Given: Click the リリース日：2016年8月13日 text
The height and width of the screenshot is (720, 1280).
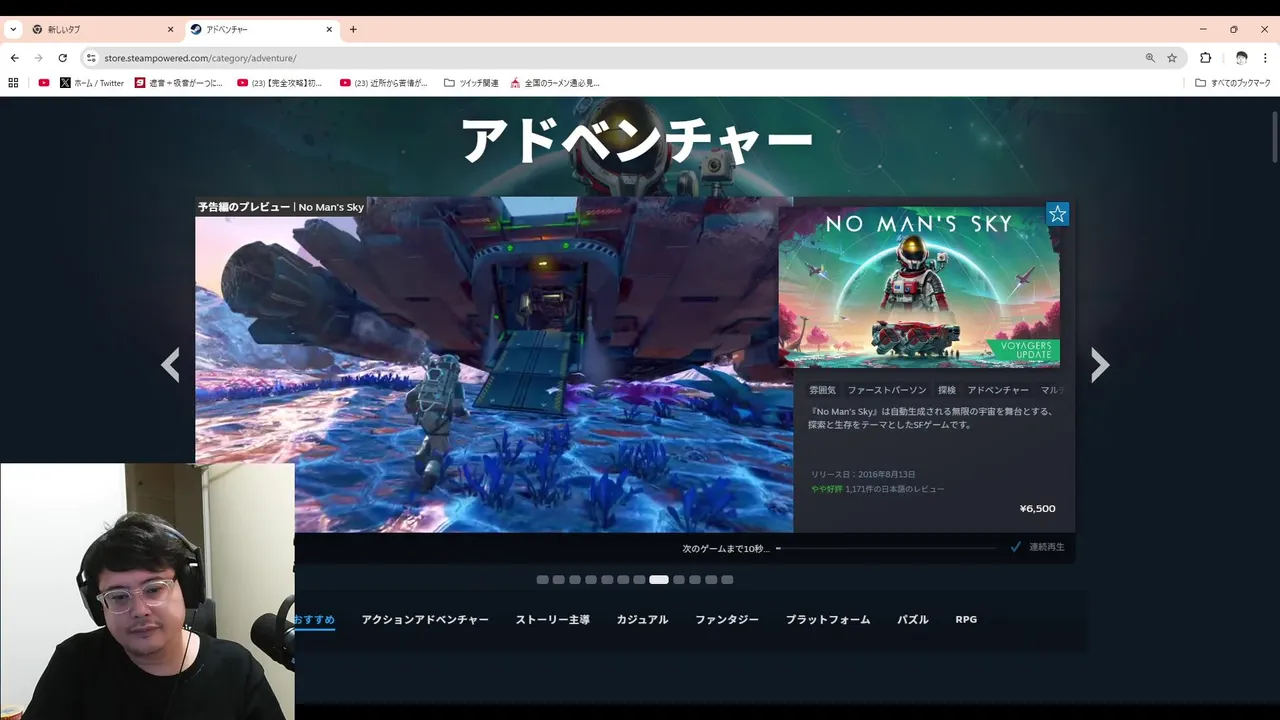Looking at the screenshot, I should [x=863, y=474].
